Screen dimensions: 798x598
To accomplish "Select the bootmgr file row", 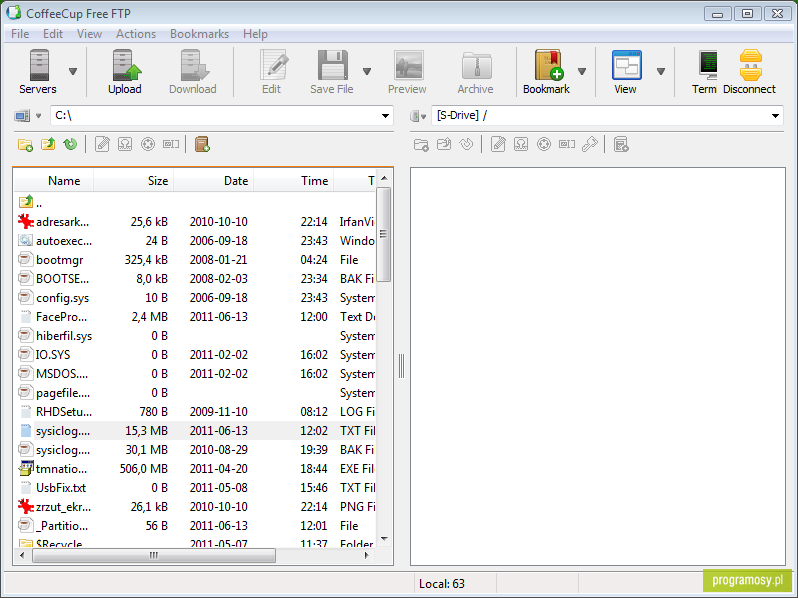I will point(195,260).
